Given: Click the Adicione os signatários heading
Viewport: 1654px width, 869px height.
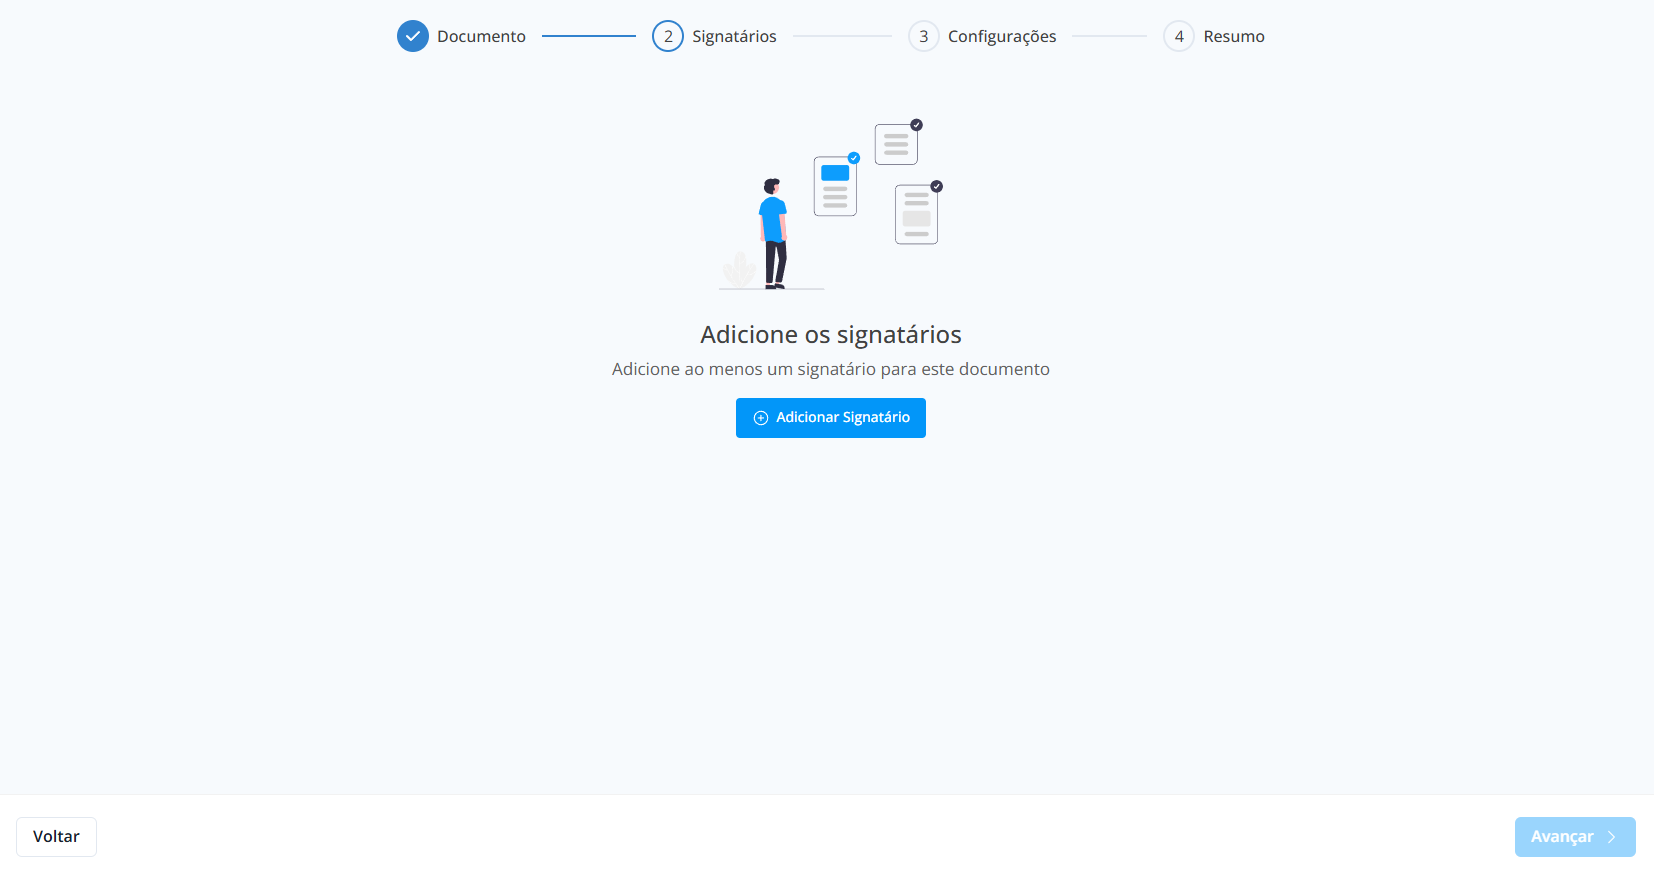Looking at the screenshot, I should click(831, 334).
